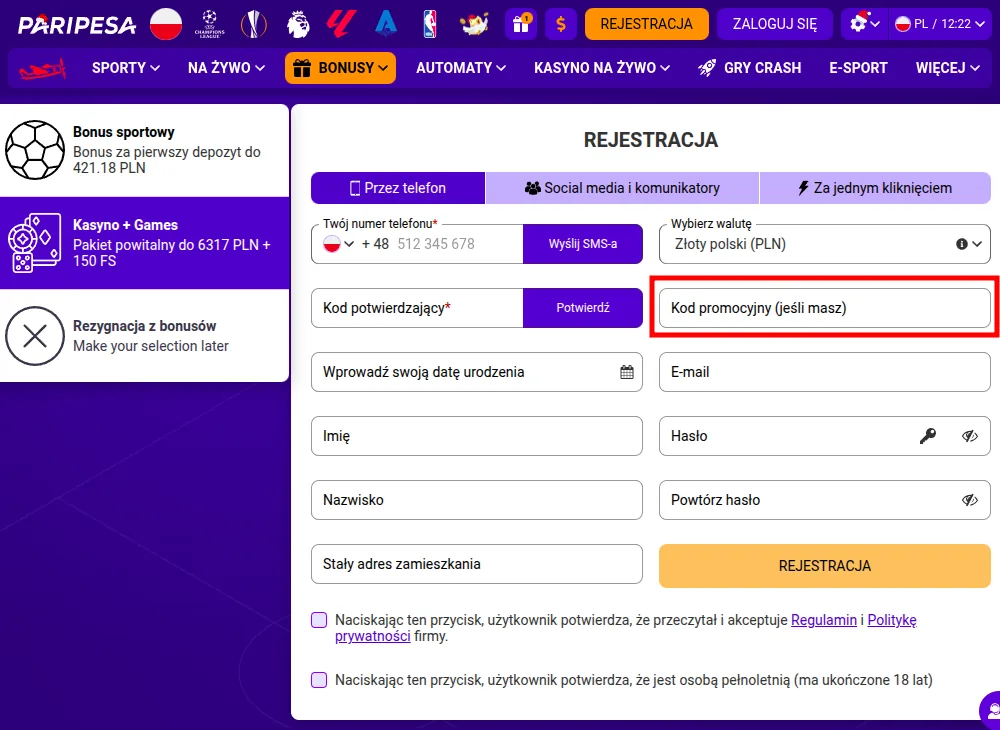Show the Hasło password with the eye toggle
Image resolution: width=1000 pixels, height=730 pixels.
971,436
